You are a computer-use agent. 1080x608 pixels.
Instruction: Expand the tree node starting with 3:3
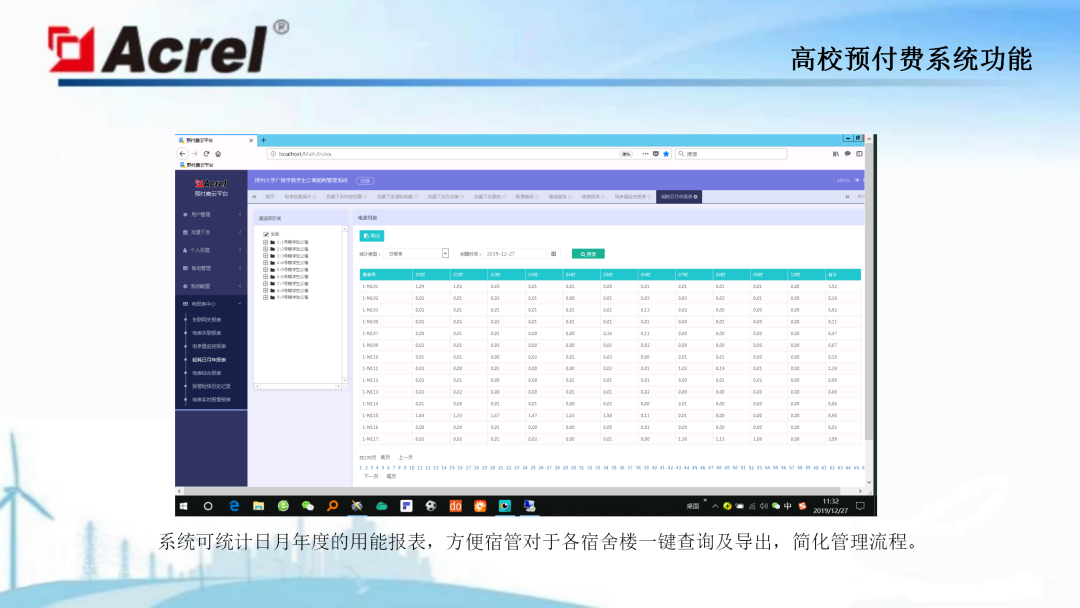pyautogui.click(x=265, y=256)
